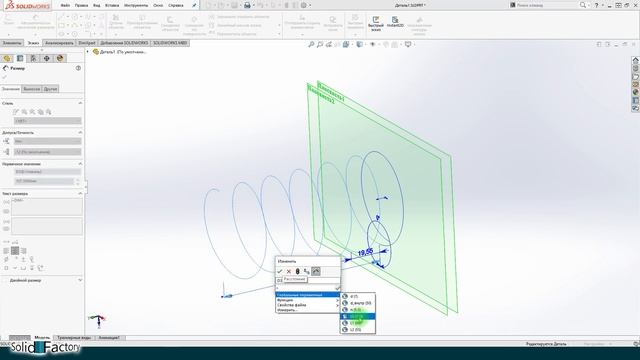
Task: Click the Instant2D ribbon button
Action: [x=395, y=22]
